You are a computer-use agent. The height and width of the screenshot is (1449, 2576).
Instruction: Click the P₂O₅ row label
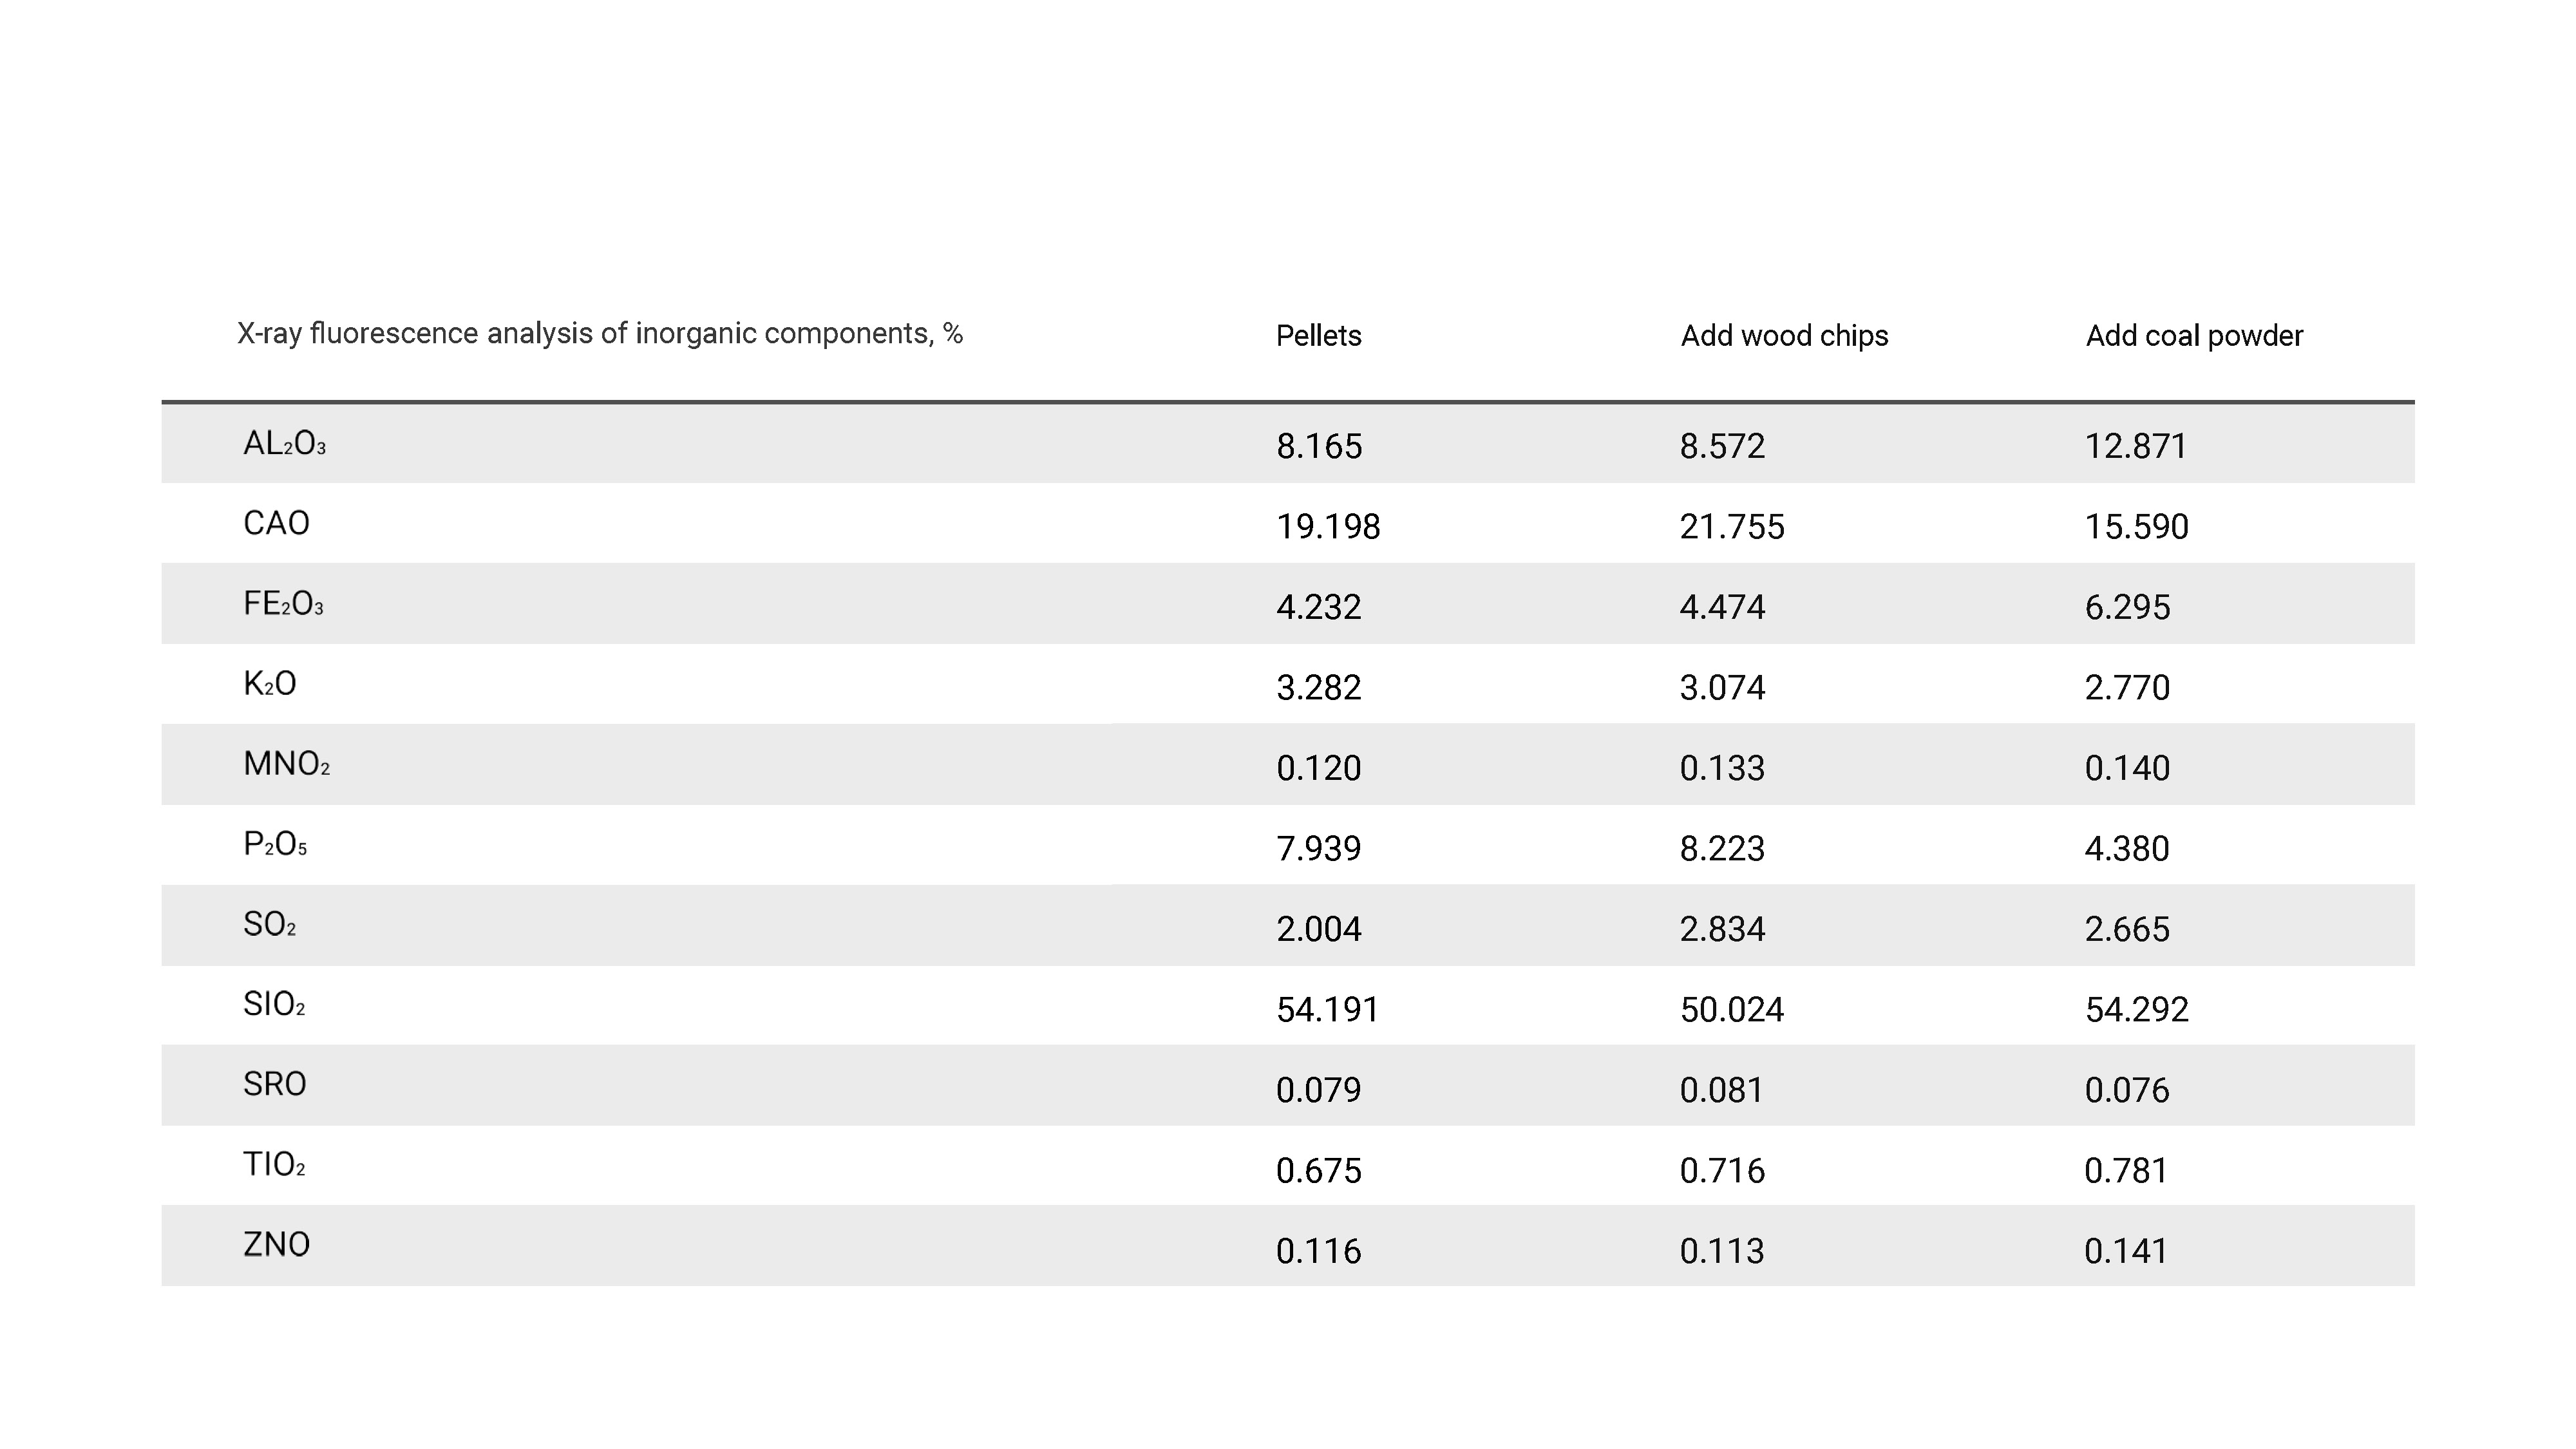275,846
